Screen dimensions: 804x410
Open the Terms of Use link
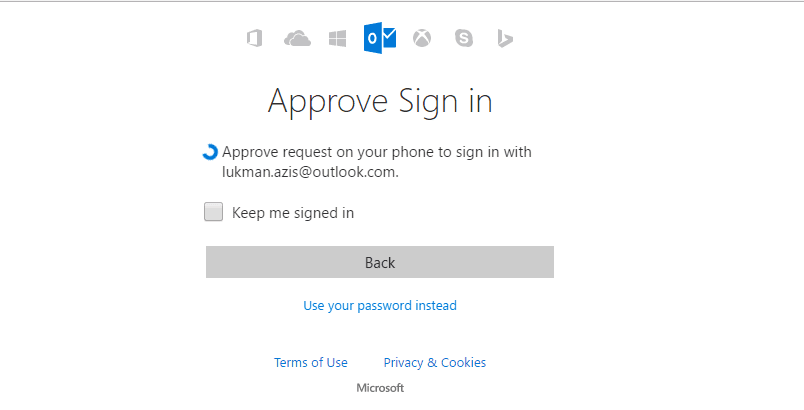click(x=311, y=362)
